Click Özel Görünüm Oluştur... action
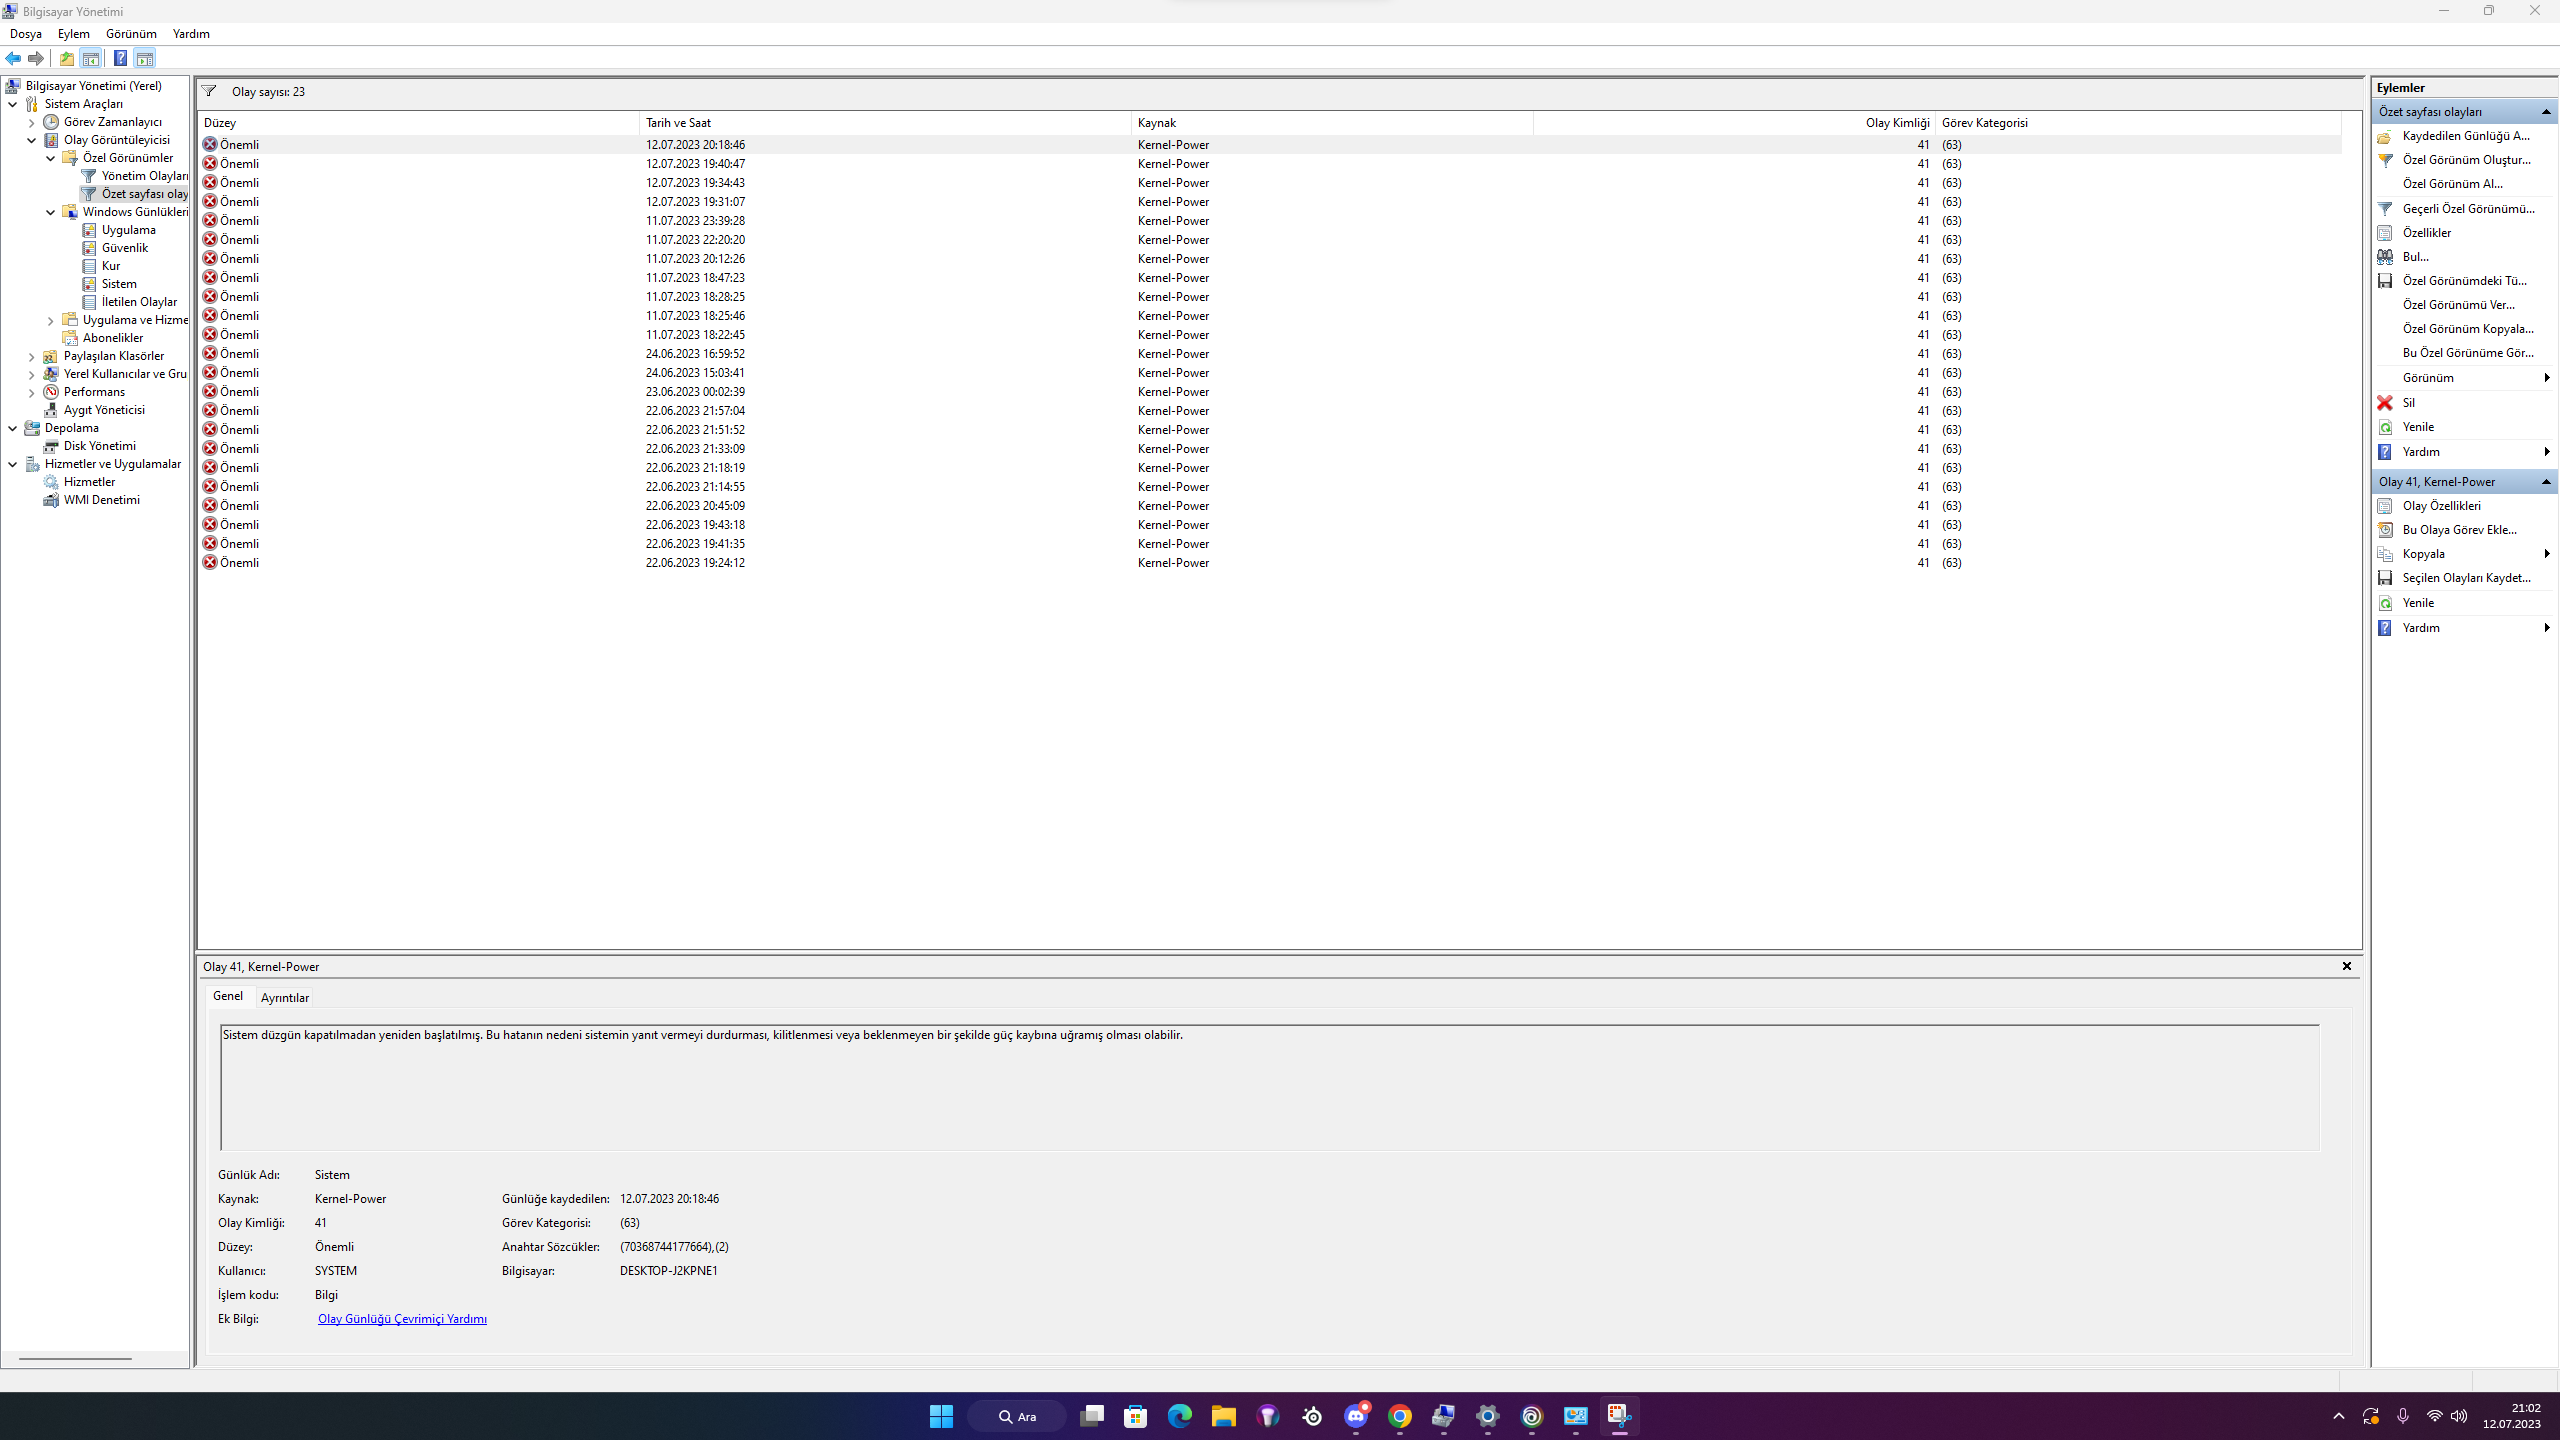 pyautogui.click(x=2466, y=160)
